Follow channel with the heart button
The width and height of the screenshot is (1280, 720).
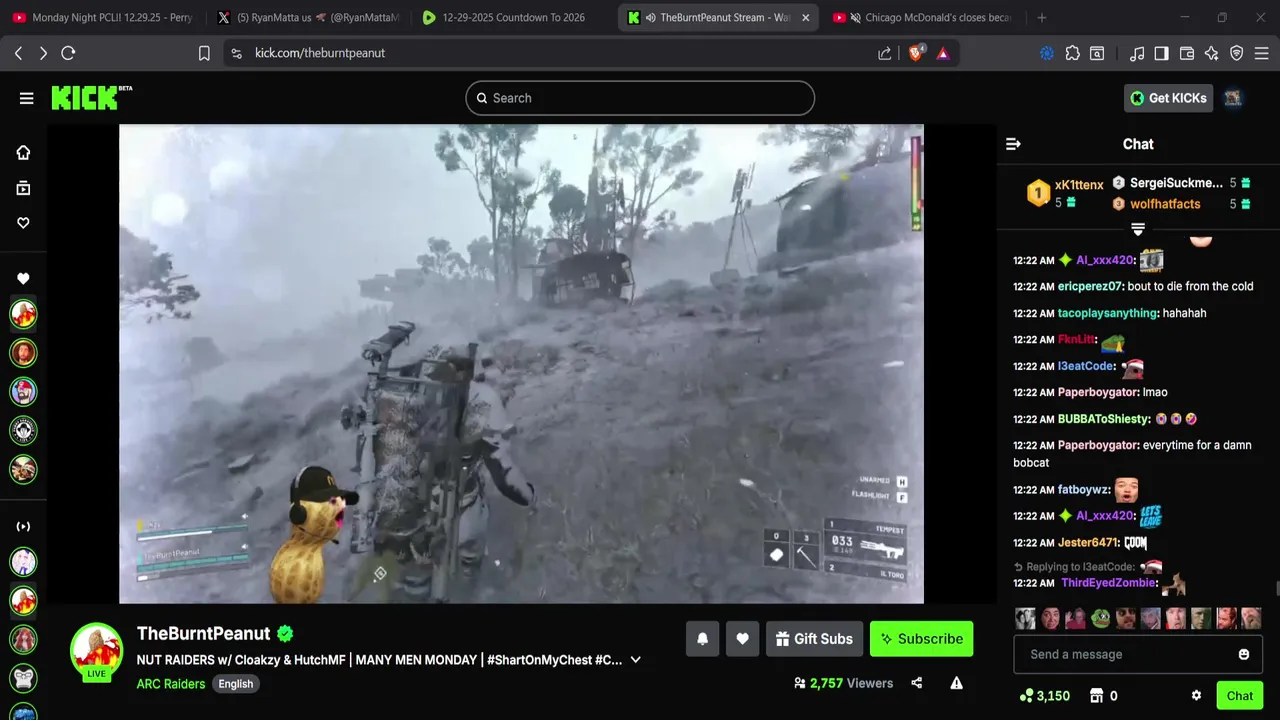(x=742, y=639)
